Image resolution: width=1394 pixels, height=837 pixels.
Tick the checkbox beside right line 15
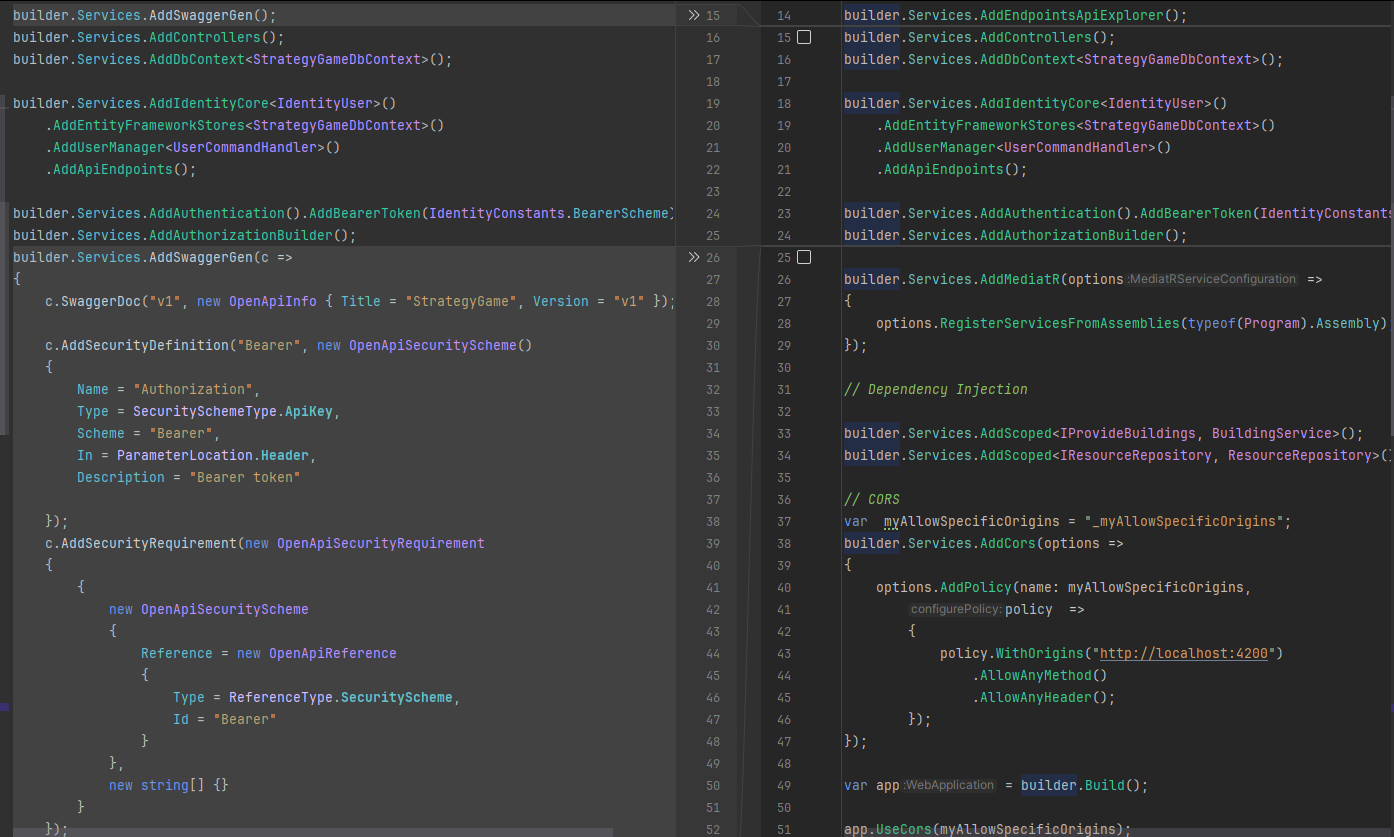(803, 37)
